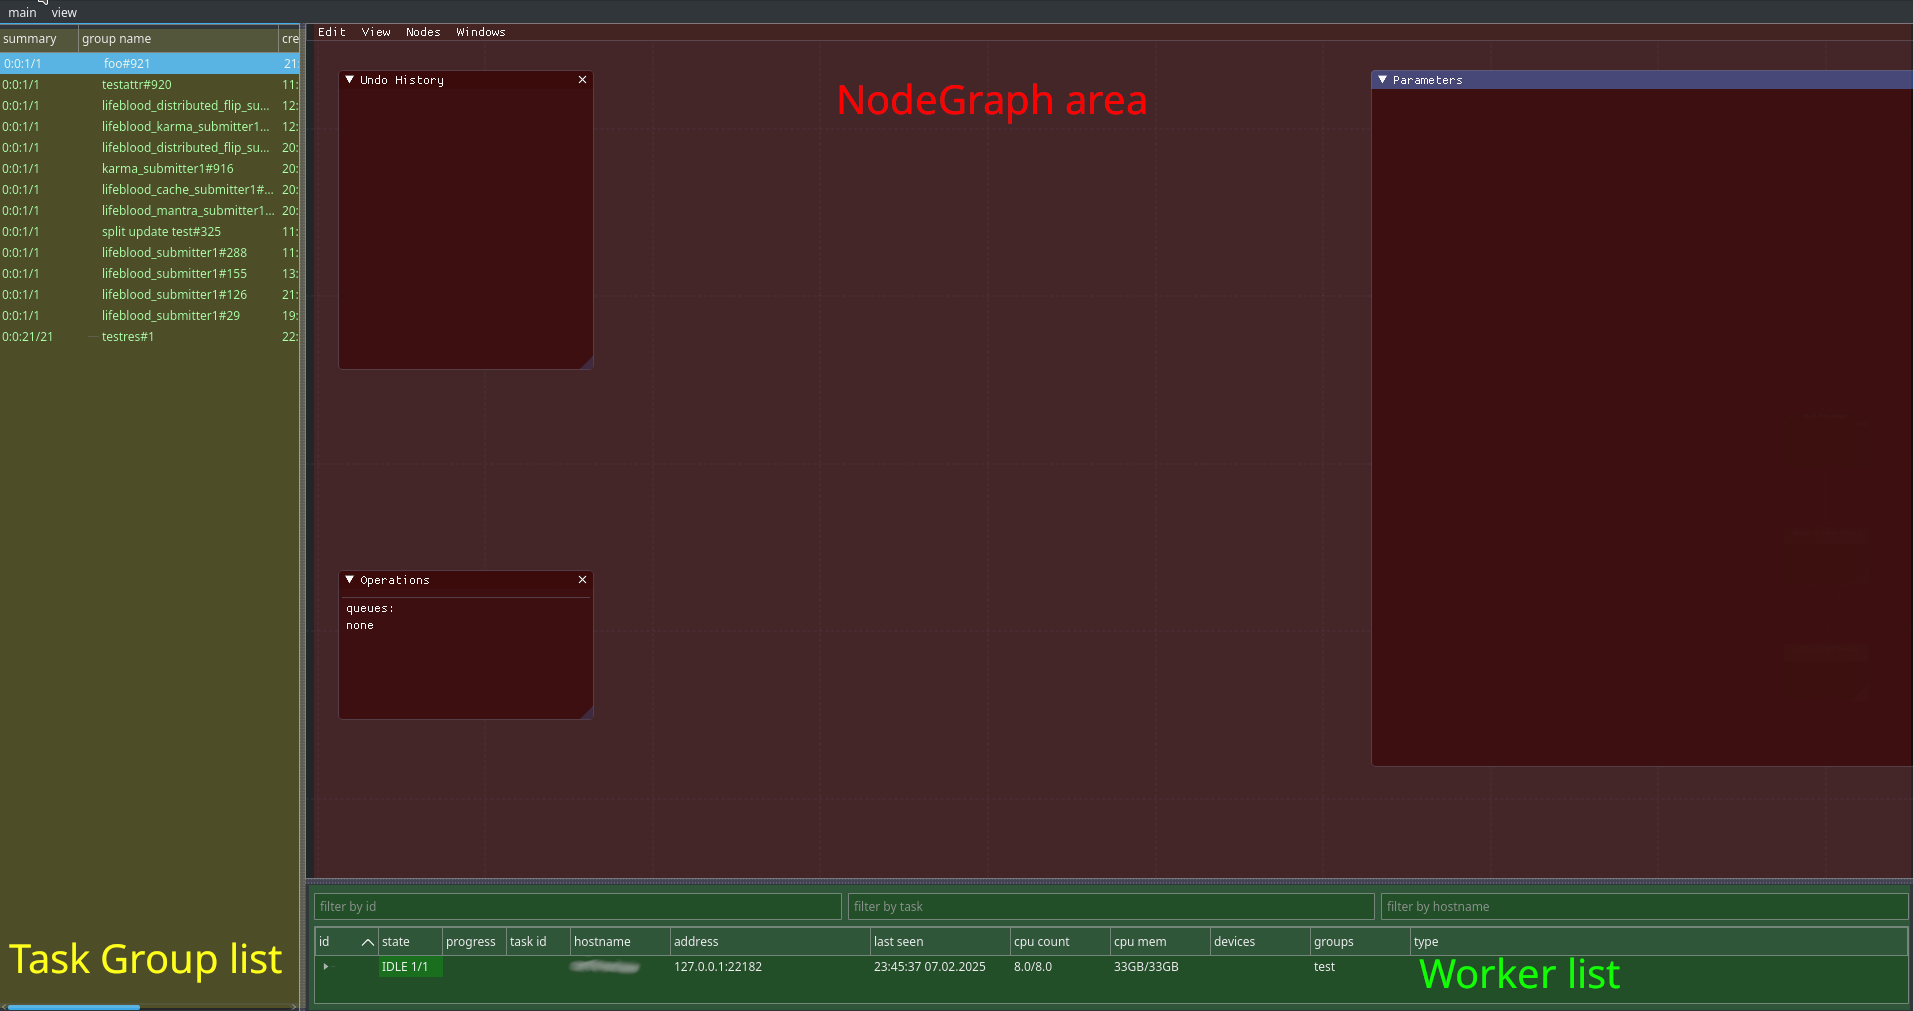The image size is (1913, 1011).
Task: Select the foo#921 task group
Action: coord(127,63)
